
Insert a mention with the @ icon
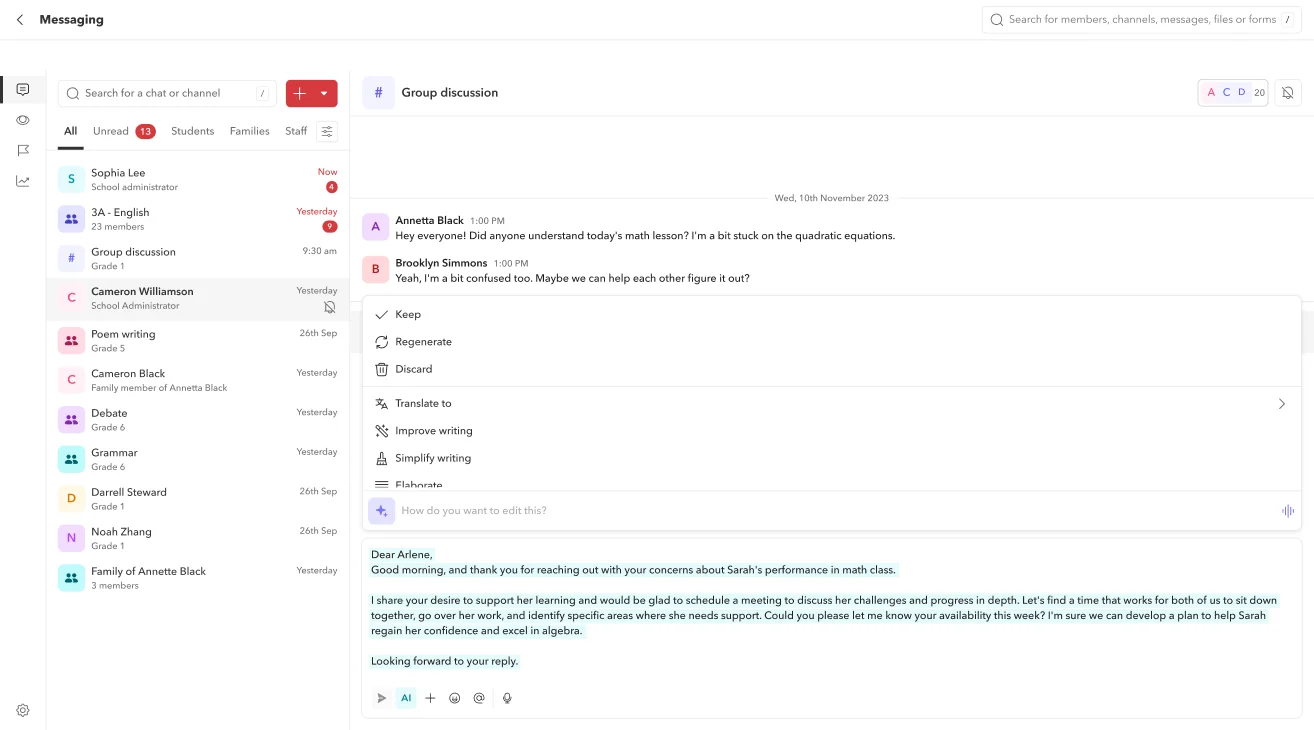coord(479,698)
